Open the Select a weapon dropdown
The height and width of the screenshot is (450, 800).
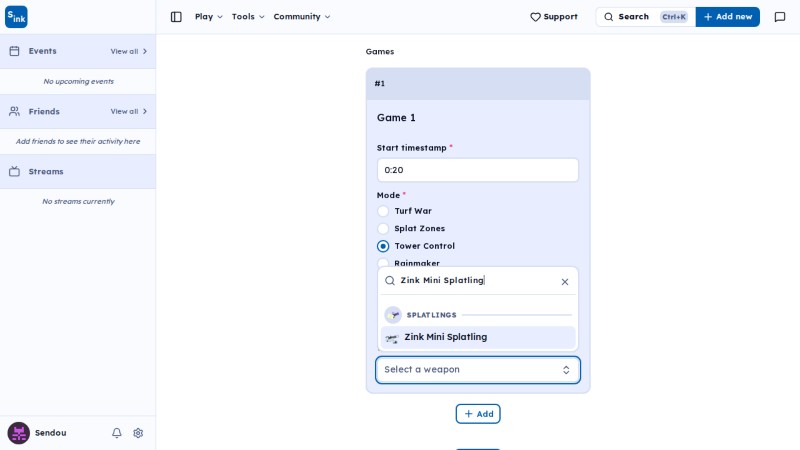[478, 370]
